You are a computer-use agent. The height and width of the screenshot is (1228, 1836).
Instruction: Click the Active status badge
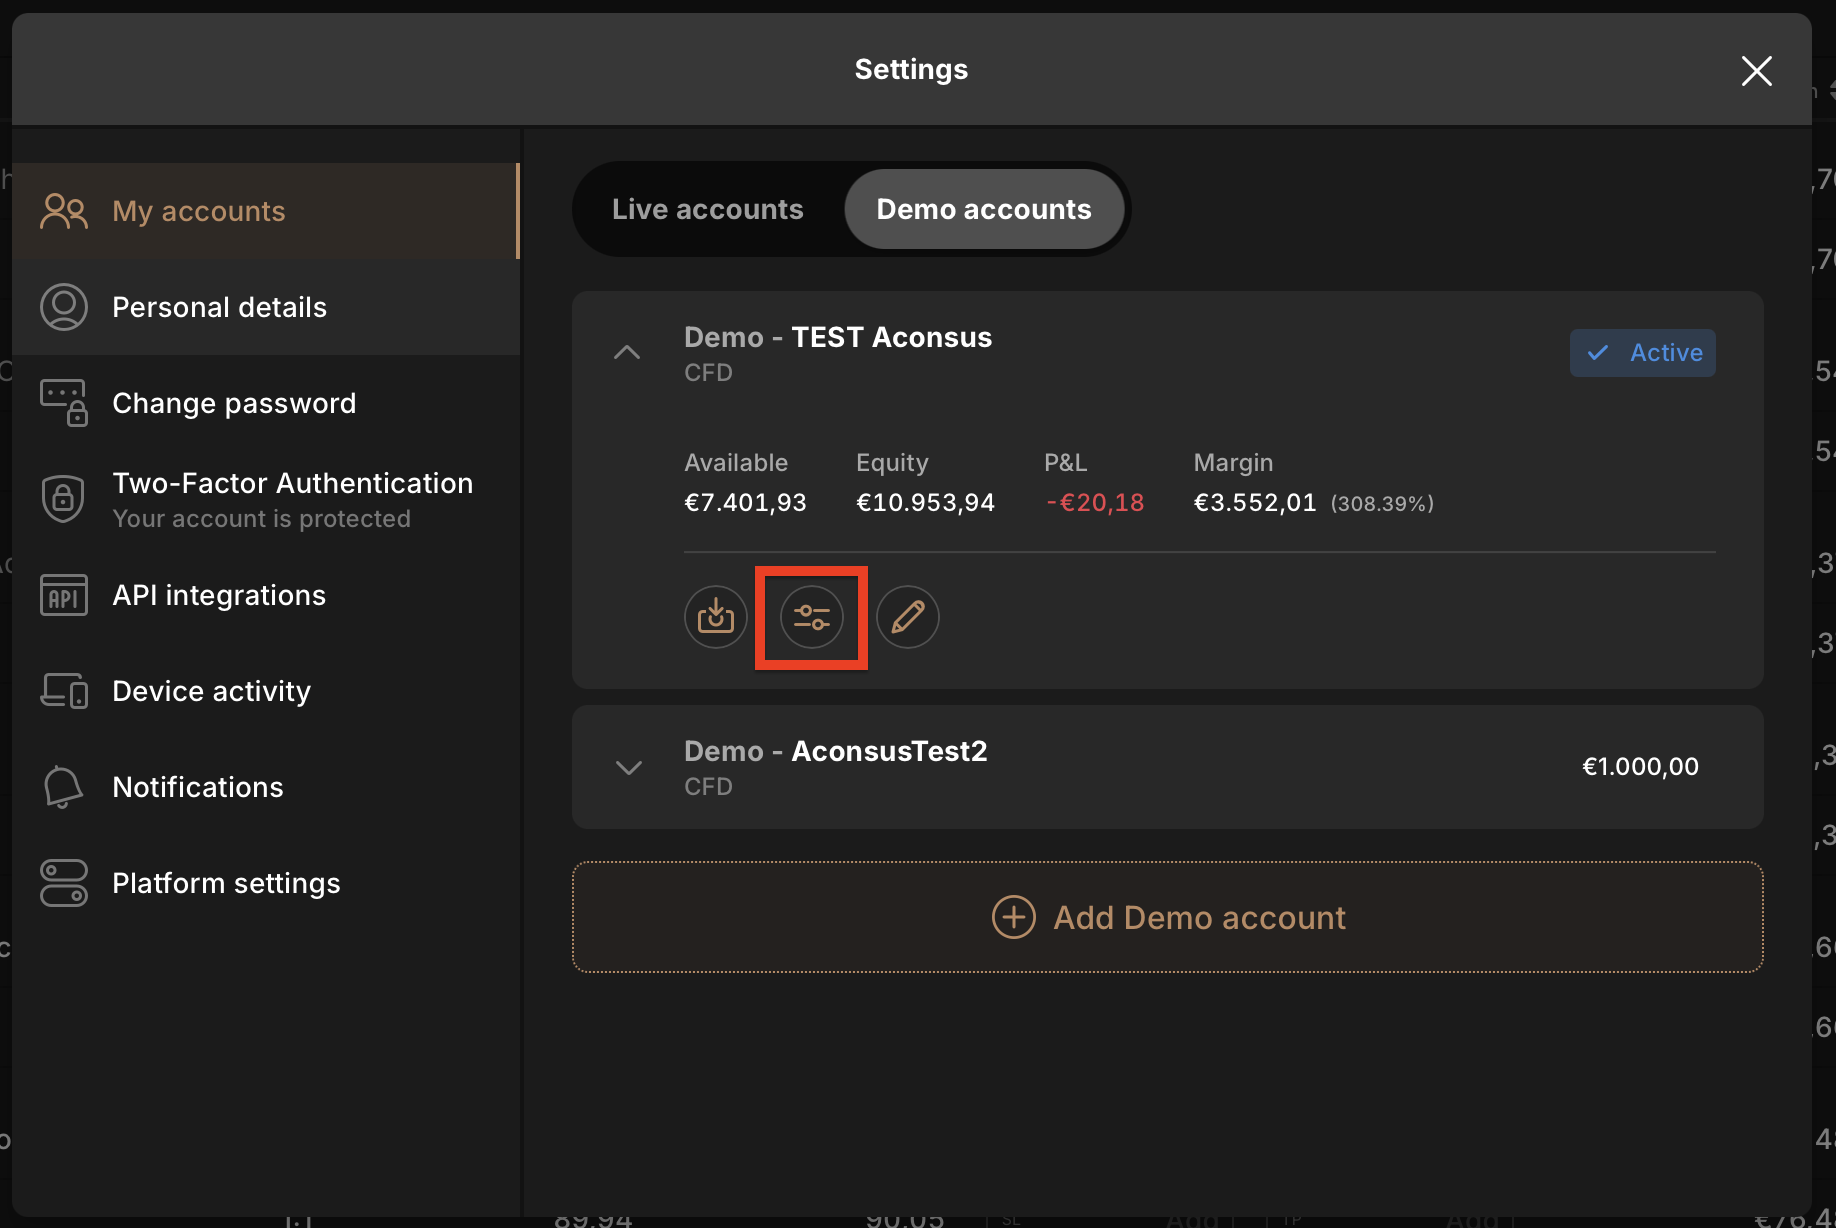(1641, 352)
